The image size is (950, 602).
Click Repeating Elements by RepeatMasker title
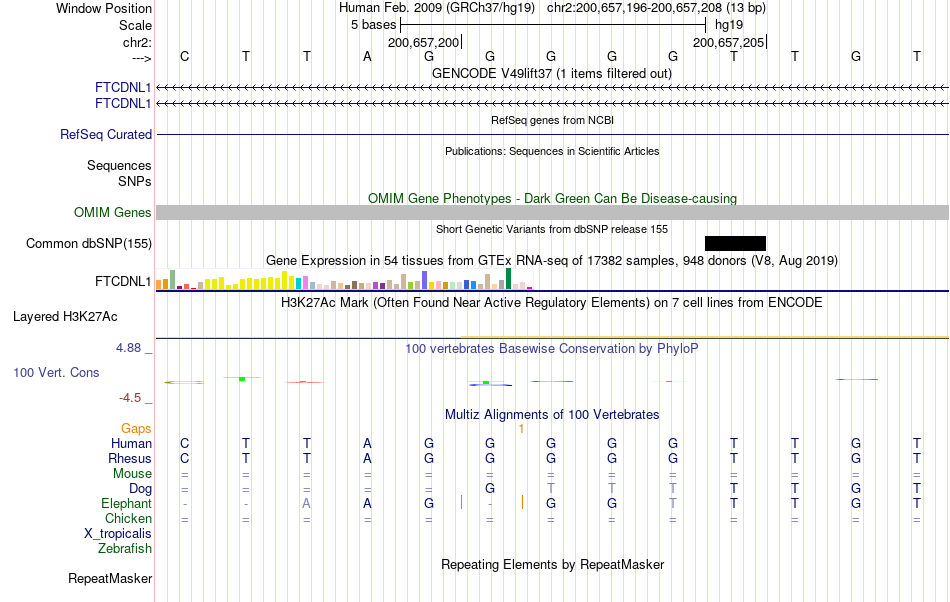click(x=552, y=564)
